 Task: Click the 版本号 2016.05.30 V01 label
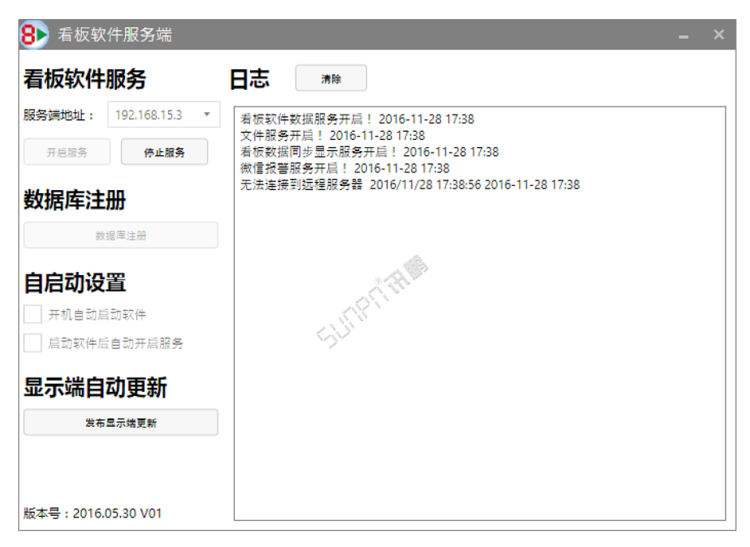[92, 513]
